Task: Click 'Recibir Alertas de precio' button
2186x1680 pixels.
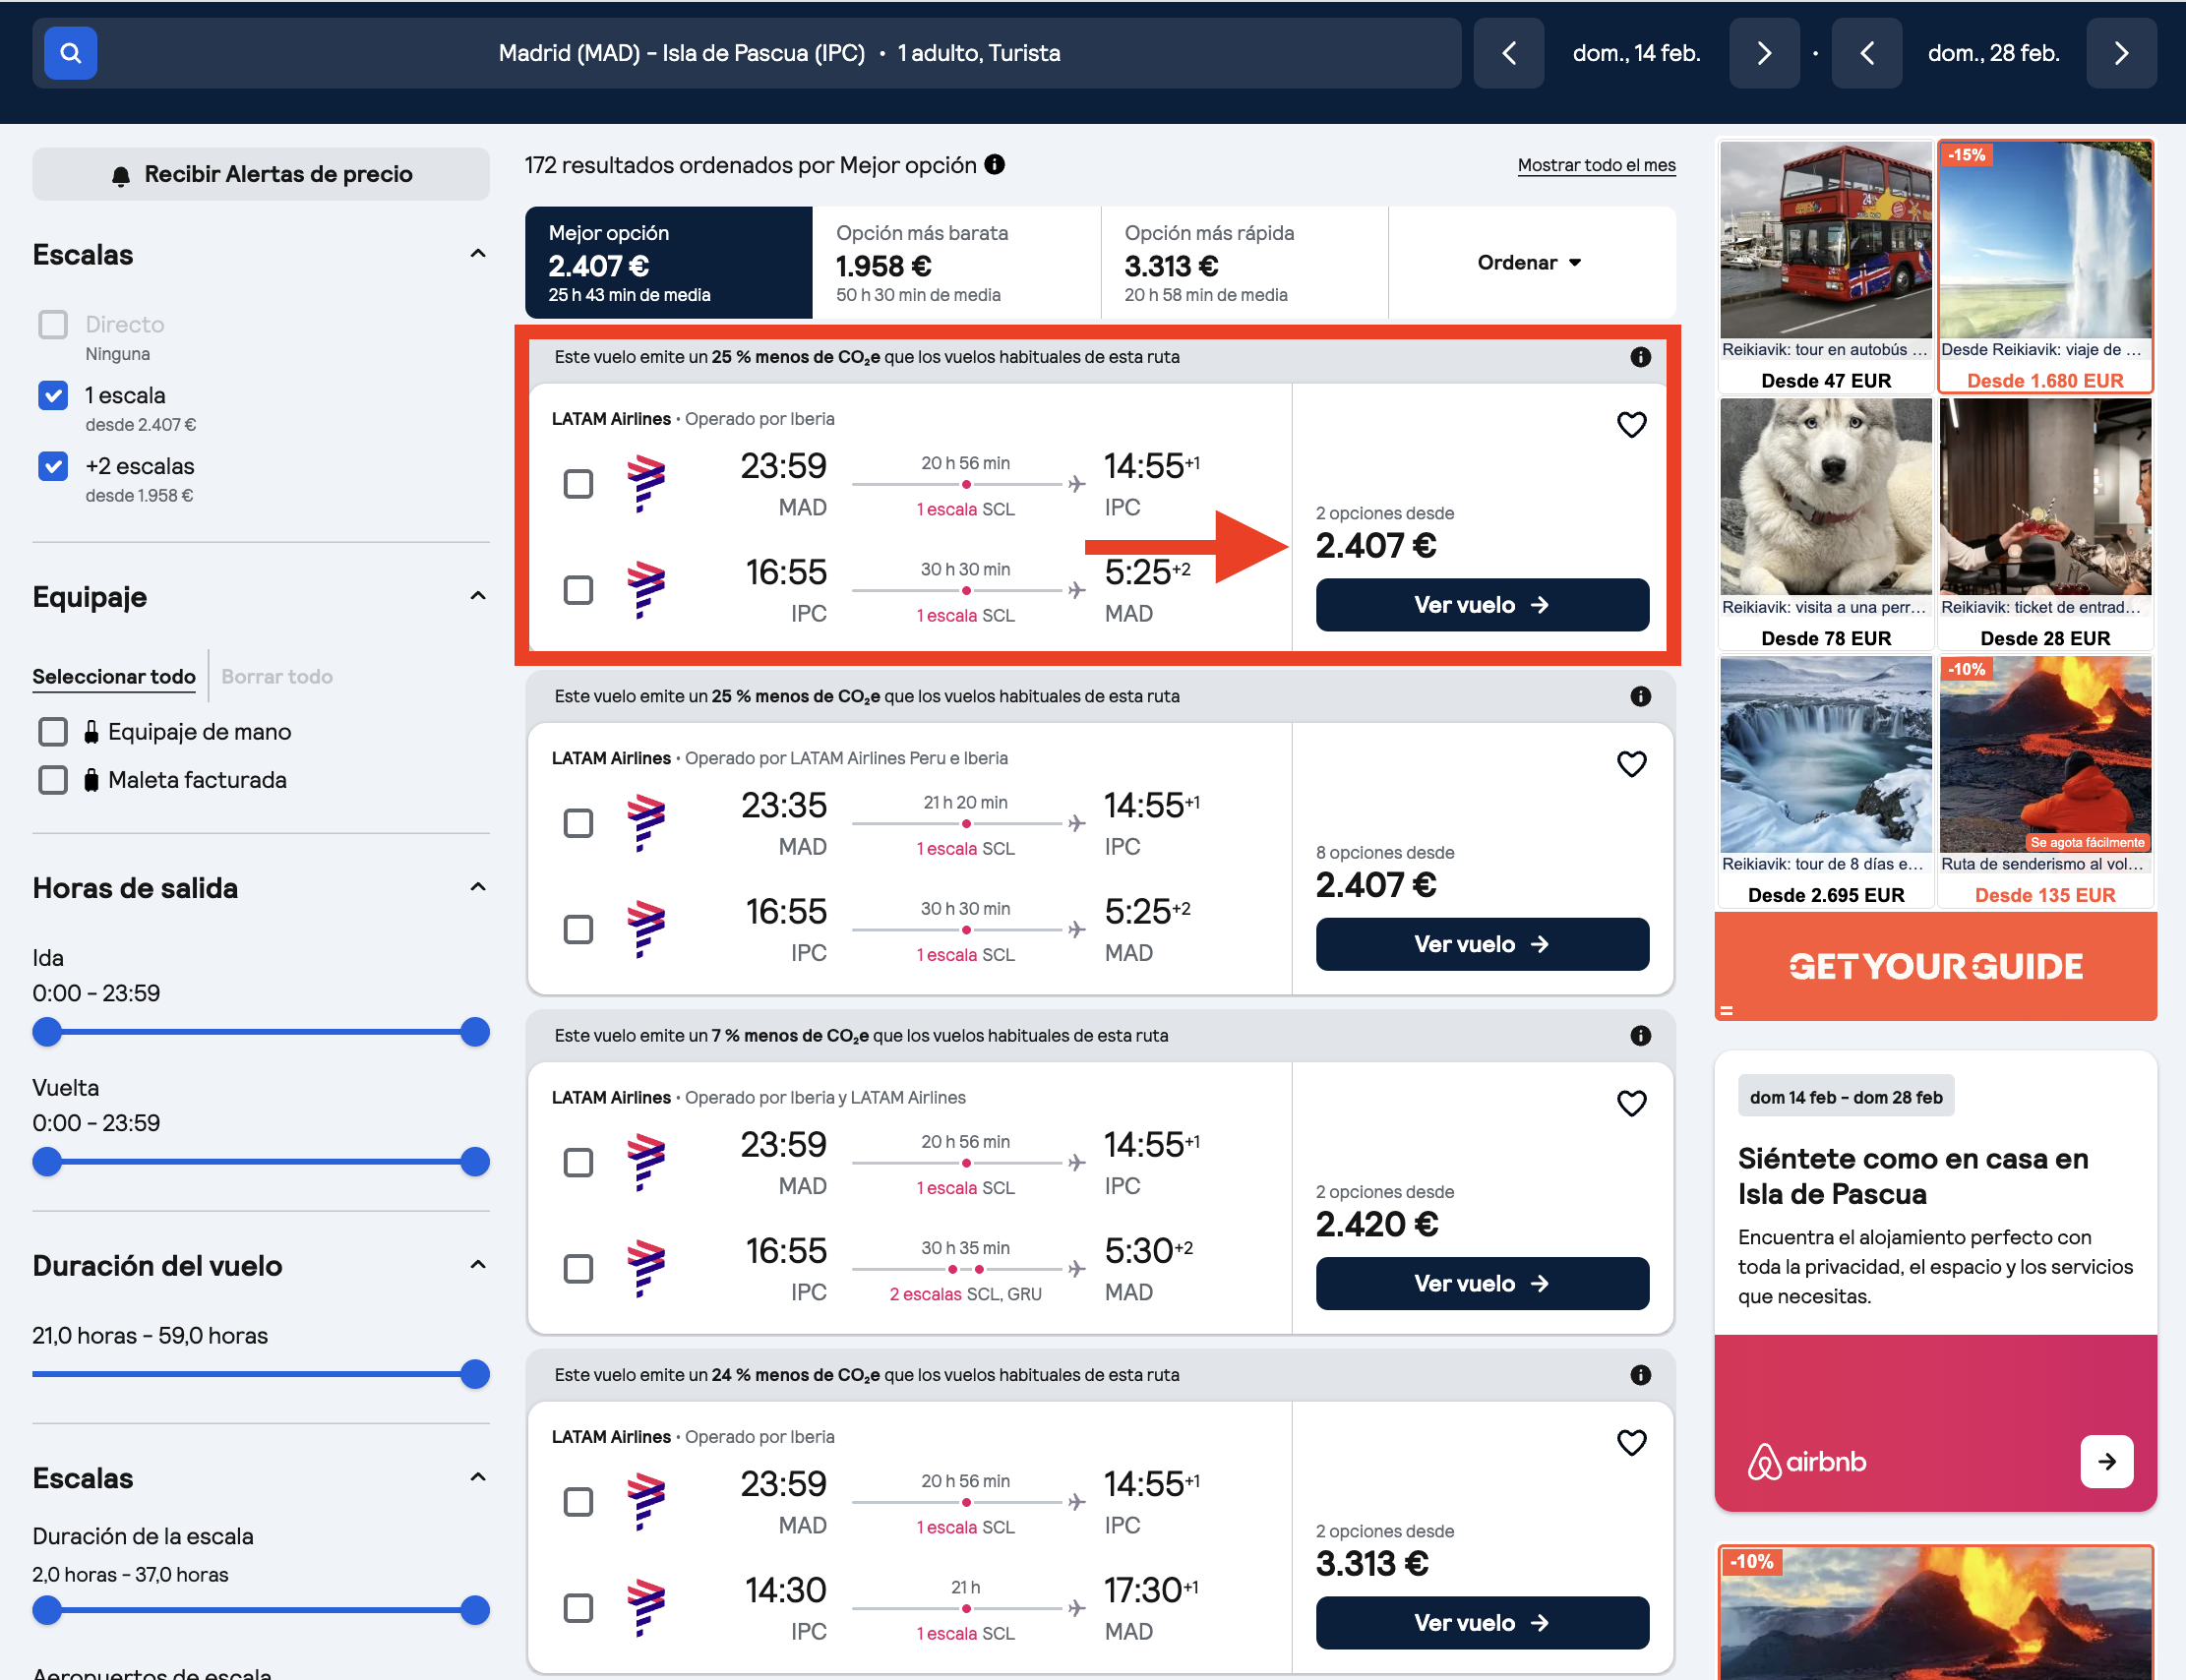Action: 261,174
